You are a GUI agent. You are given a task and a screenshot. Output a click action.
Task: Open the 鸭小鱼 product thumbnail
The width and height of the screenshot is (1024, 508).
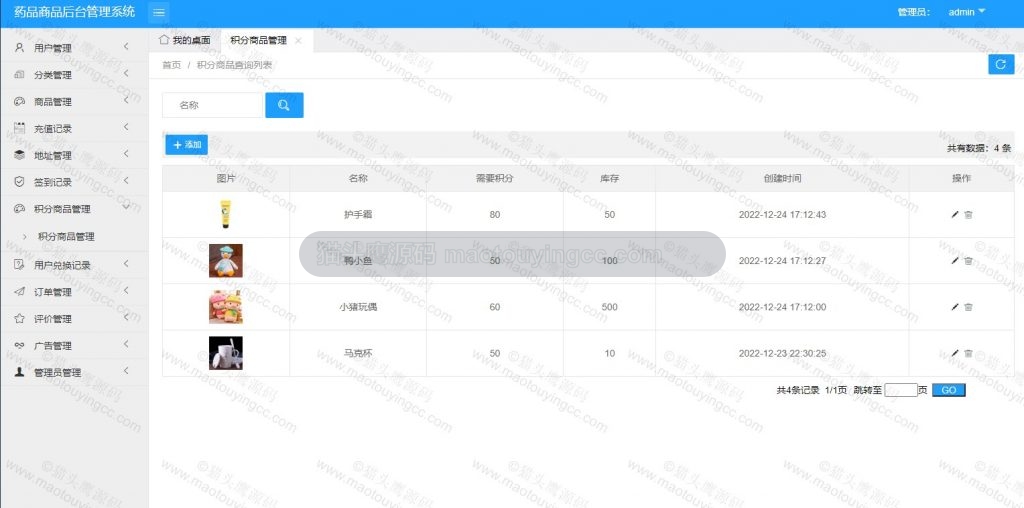tap(226, 261)
